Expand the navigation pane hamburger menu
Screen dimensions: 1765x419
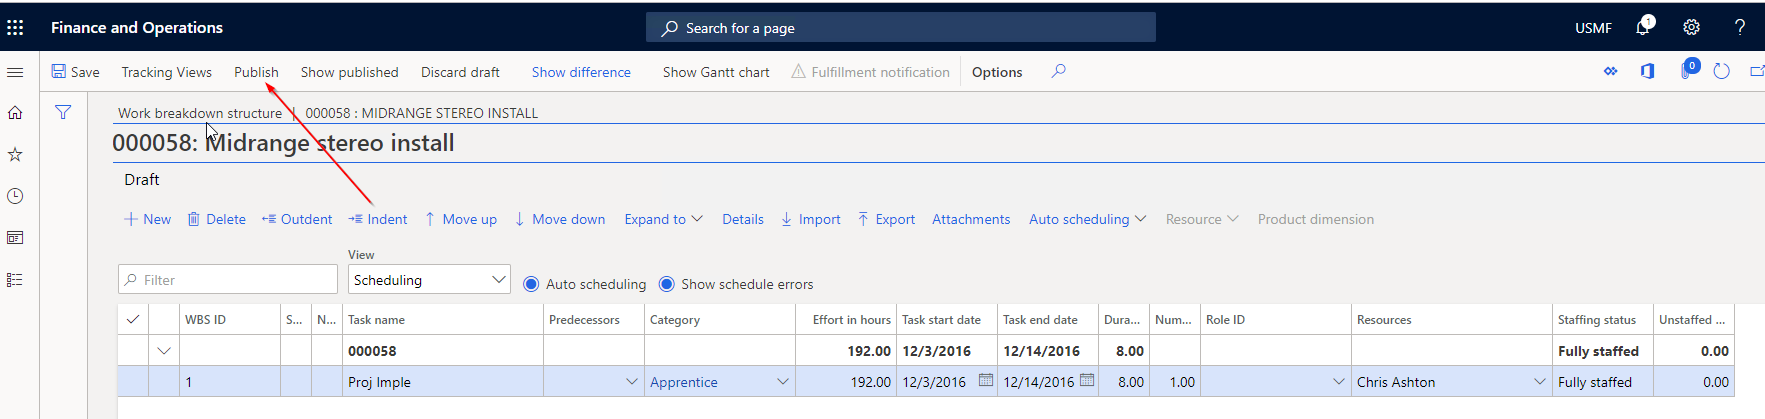(15, 72)
